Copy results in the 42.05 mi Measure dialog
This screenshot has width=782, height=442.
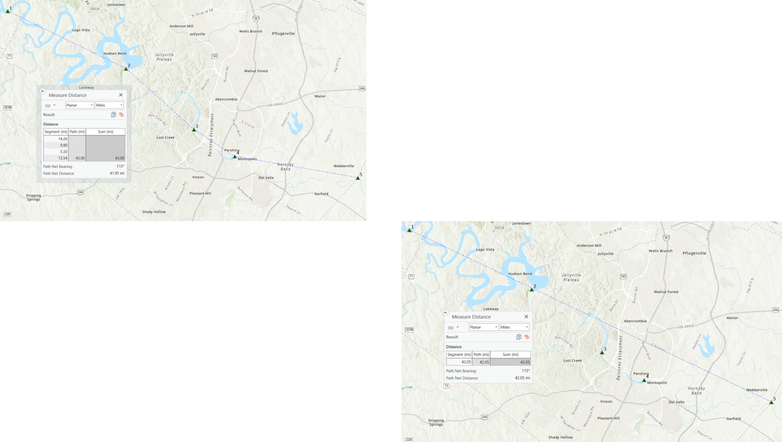519,337
